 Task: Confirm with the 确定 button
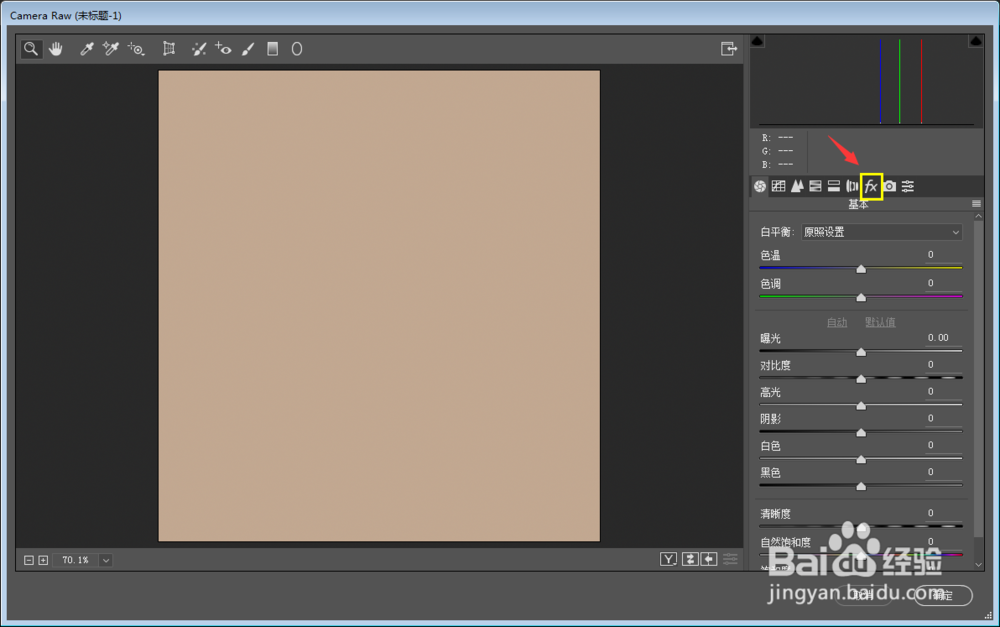pos(943,595)
